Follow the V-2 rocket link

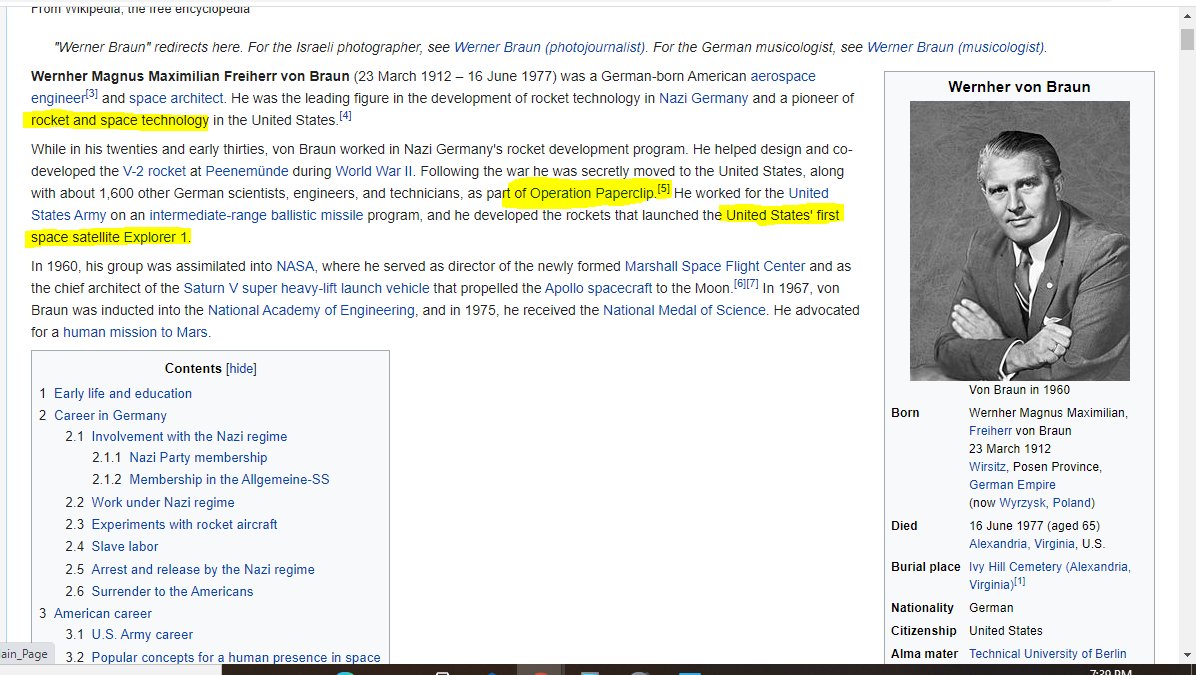(154, 172)
